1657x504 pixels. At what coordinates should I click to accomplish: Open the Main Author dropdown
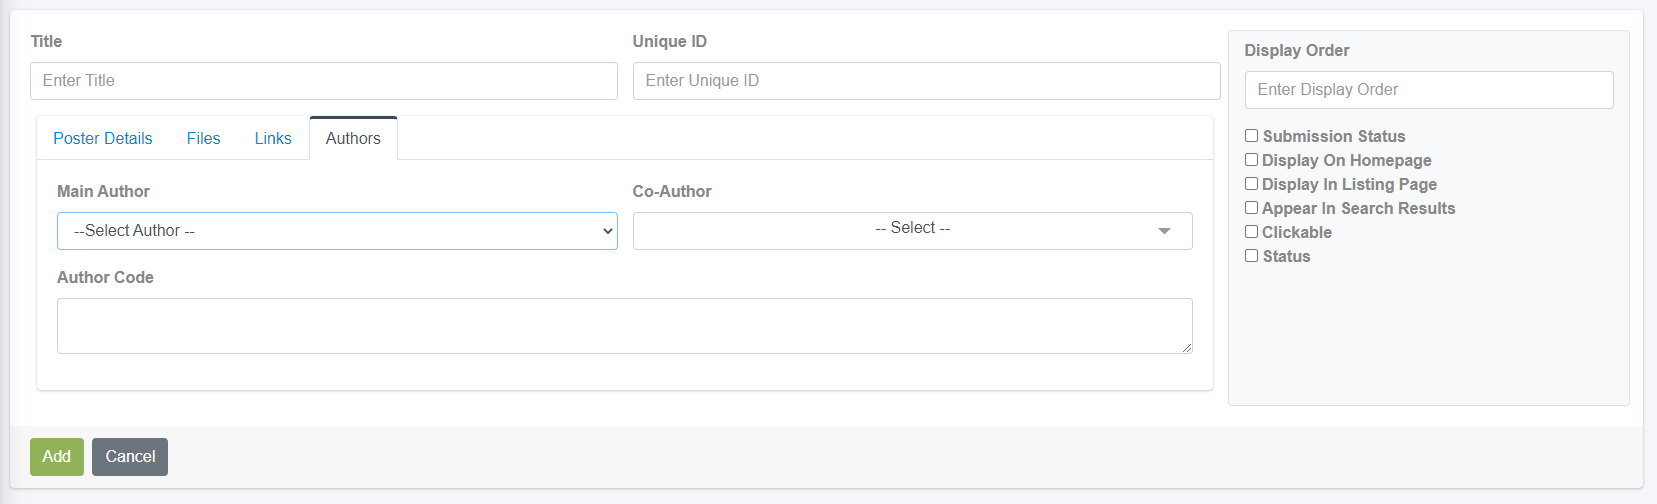(337, 231)
